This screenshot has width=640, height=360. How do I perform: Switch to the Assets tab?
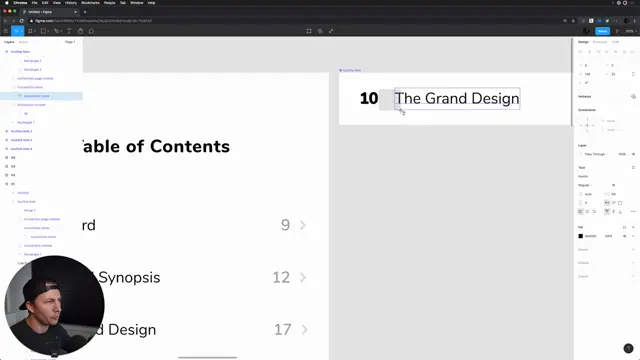click(23, 42)
